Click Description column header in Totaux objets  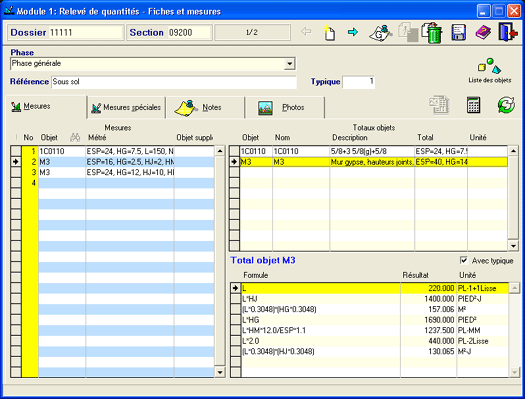(350, 137)
